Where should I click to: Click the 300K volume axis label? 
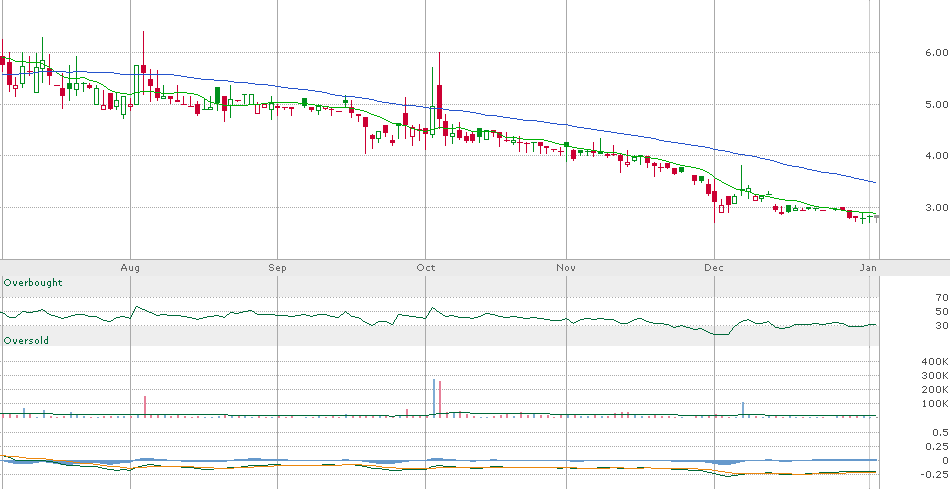pyautogui.click(x=936, y=376)
